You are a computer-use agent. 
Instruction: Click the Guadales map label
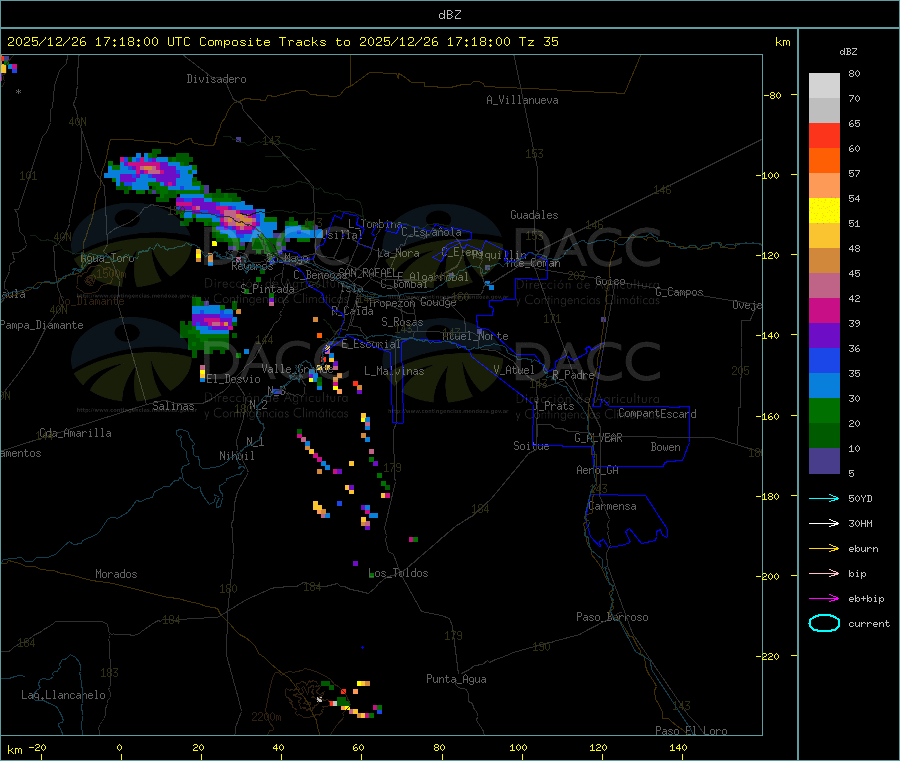click(534, 215)
